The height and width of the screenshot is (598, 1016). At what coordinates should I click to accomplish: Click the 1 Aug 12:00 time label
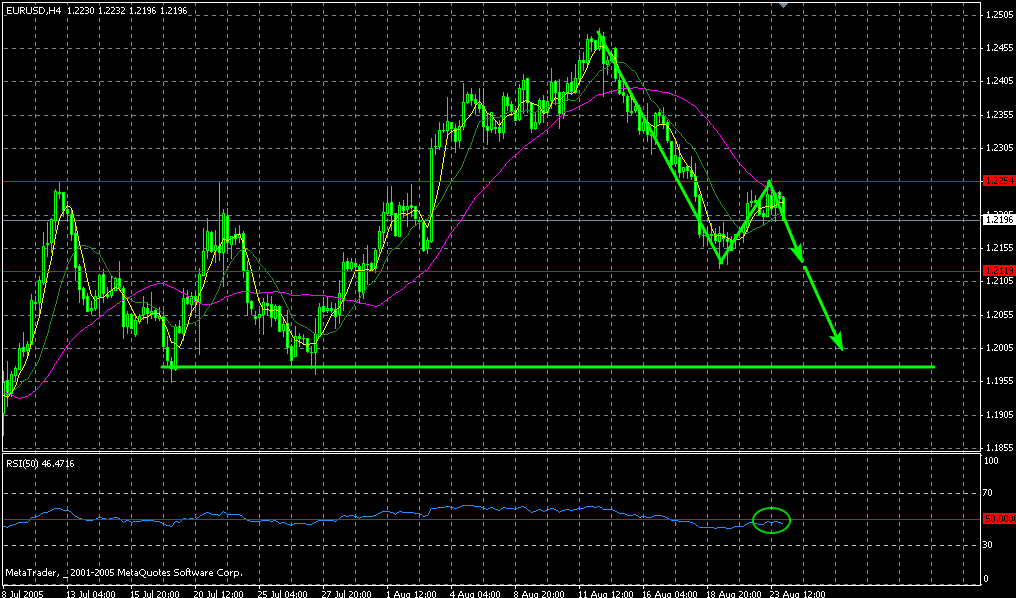412,593
